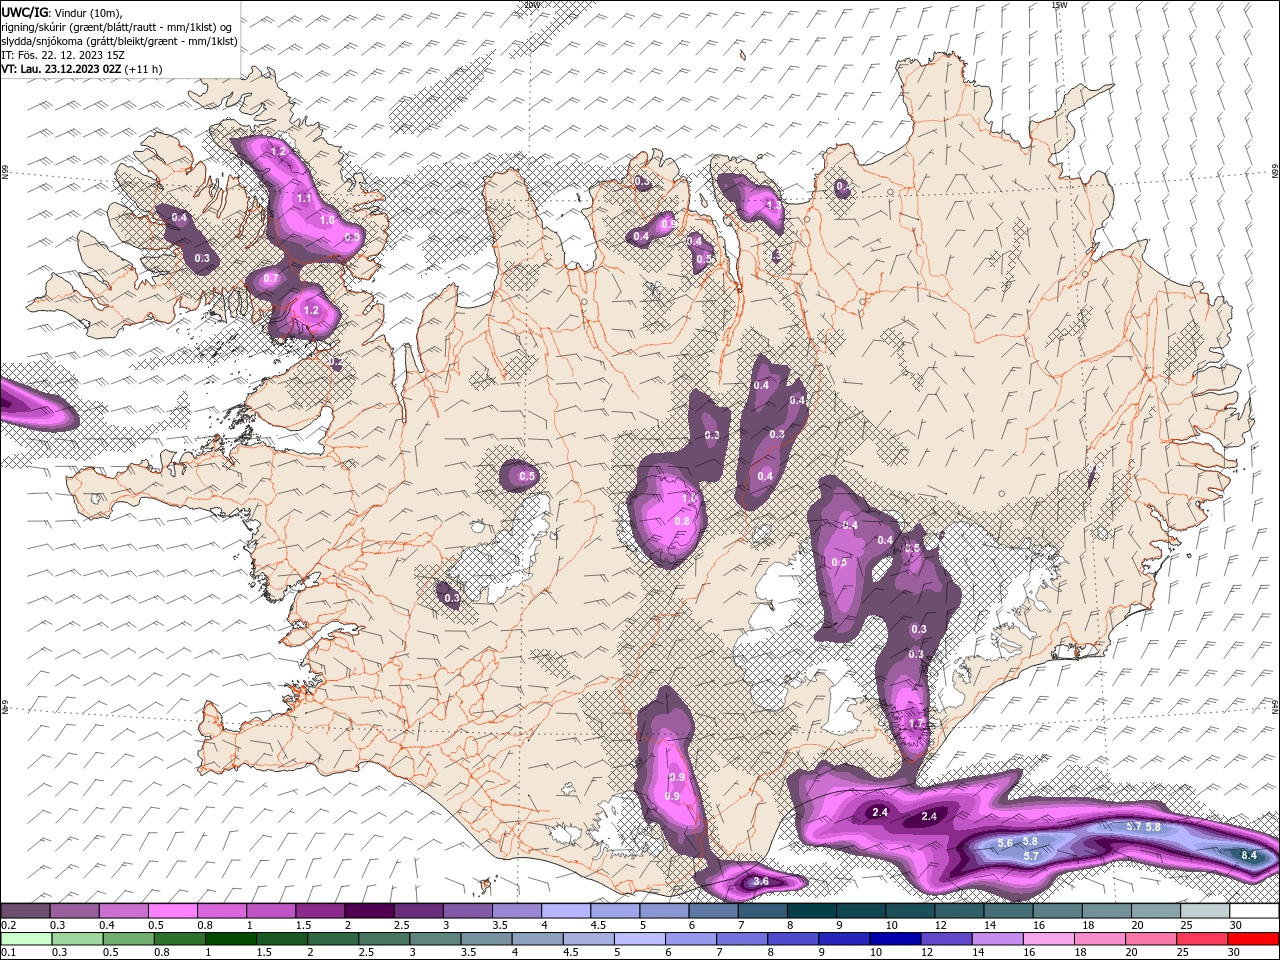This screenshot has height=960, width=1280.
Task: Select the light lavender 4 snow legend swatch
Action: click(x=566, y=911)
